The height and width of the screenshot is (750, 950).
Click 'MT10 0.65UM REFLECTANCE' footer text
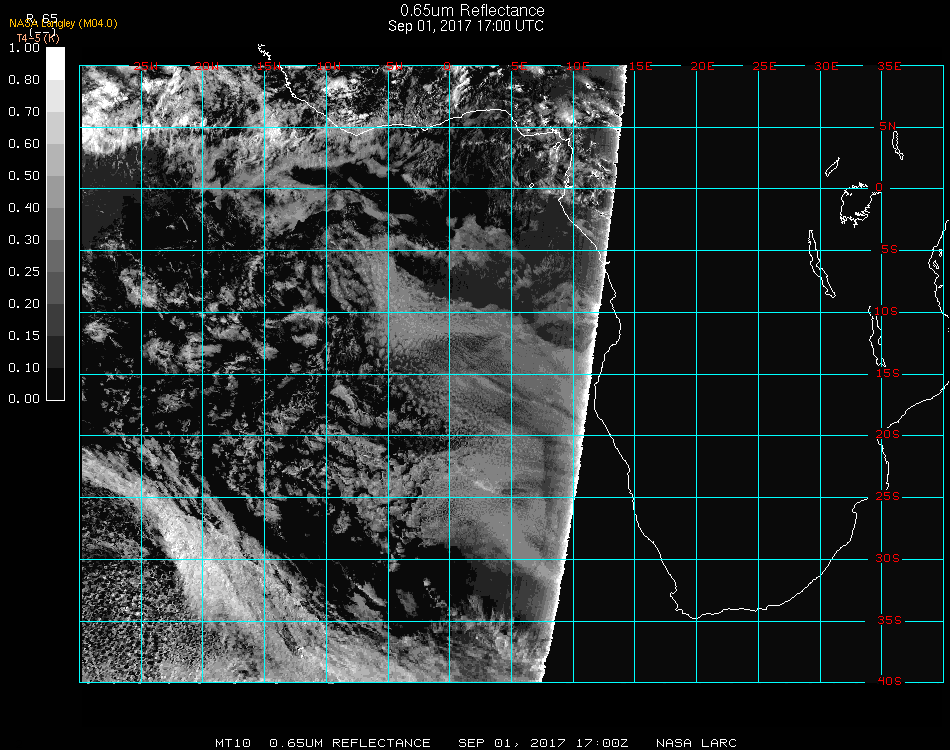(x=322, y=743)
